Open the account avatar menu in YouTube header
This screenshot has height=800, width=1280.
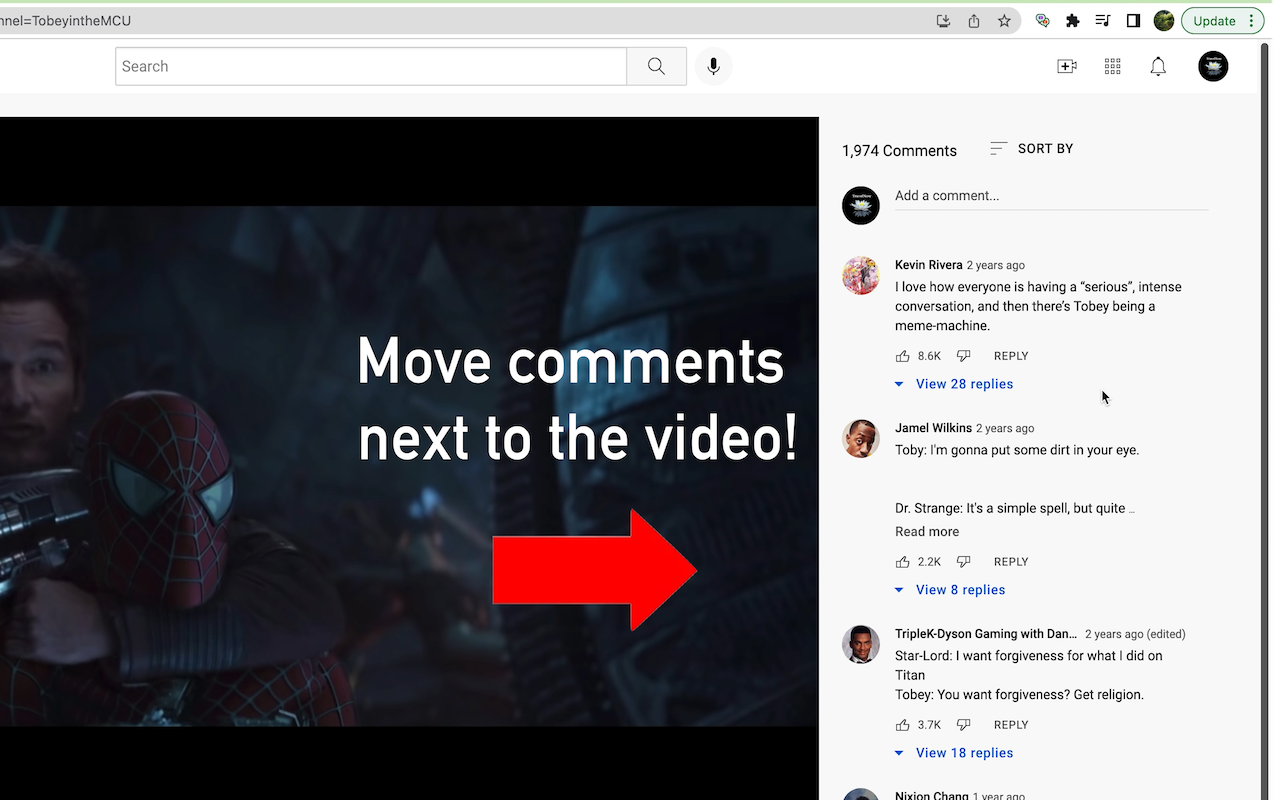pyautogui.click(x=1213, y=66)
